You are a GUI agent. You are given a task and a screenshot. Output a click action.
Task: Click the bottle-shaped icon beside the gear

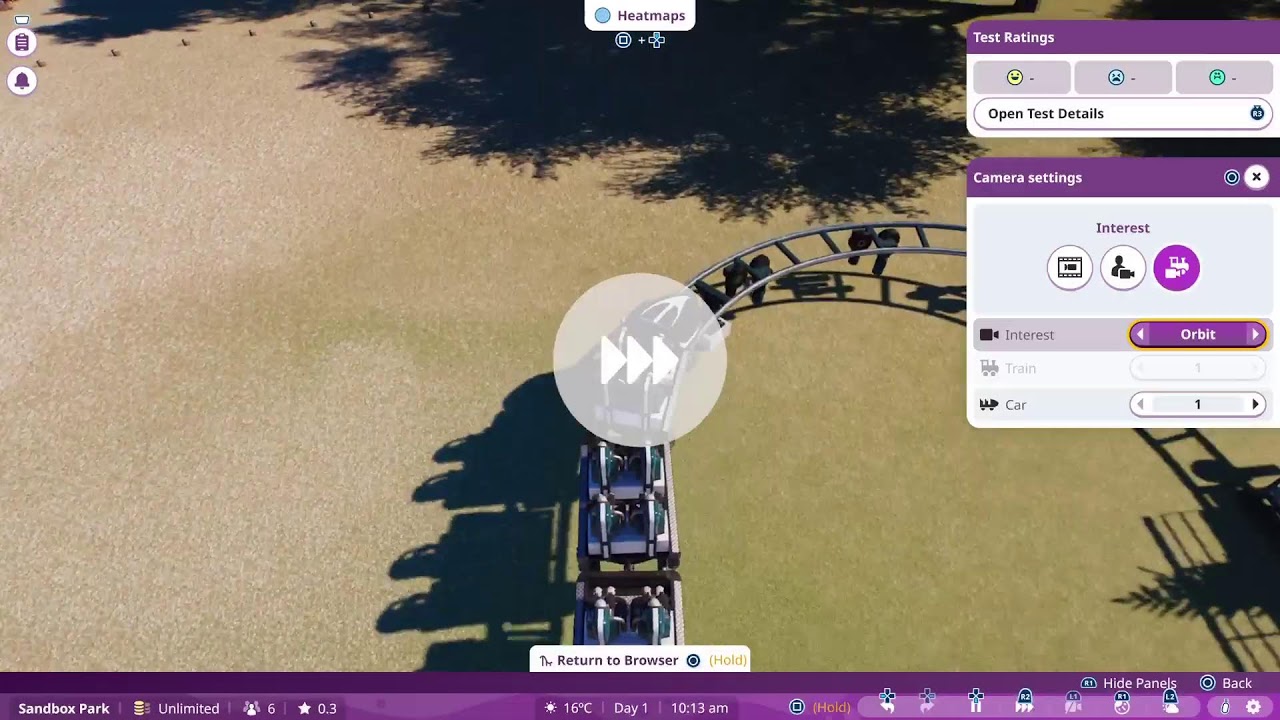click(1225, 708)
